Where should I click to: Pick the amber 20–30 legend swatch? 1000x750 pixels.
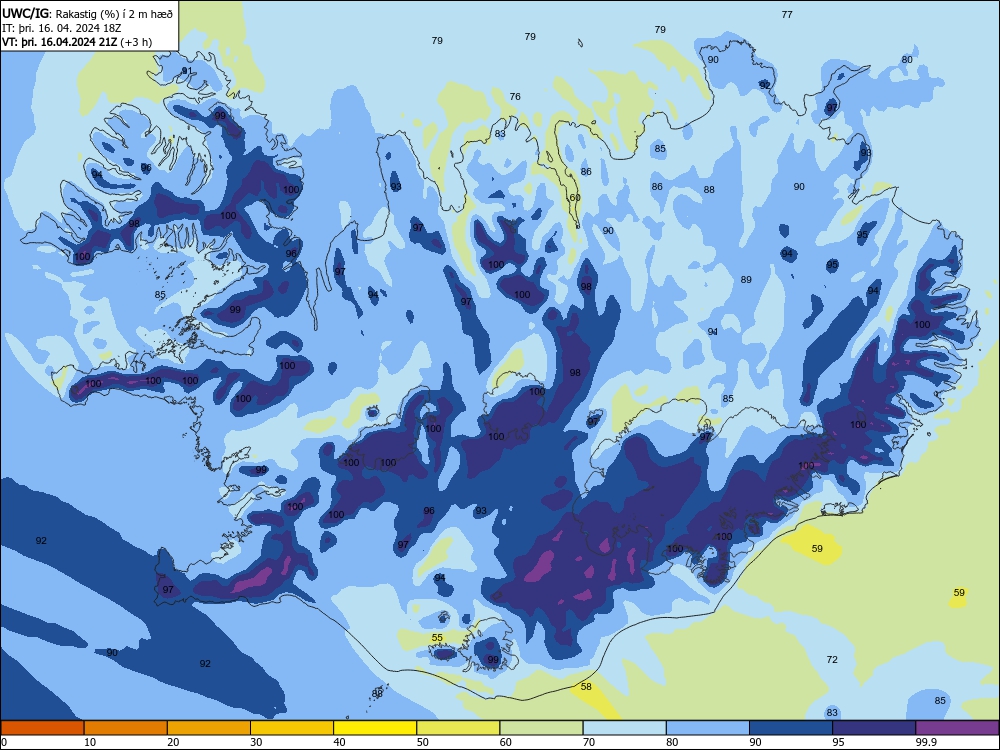tap(209, 728)
